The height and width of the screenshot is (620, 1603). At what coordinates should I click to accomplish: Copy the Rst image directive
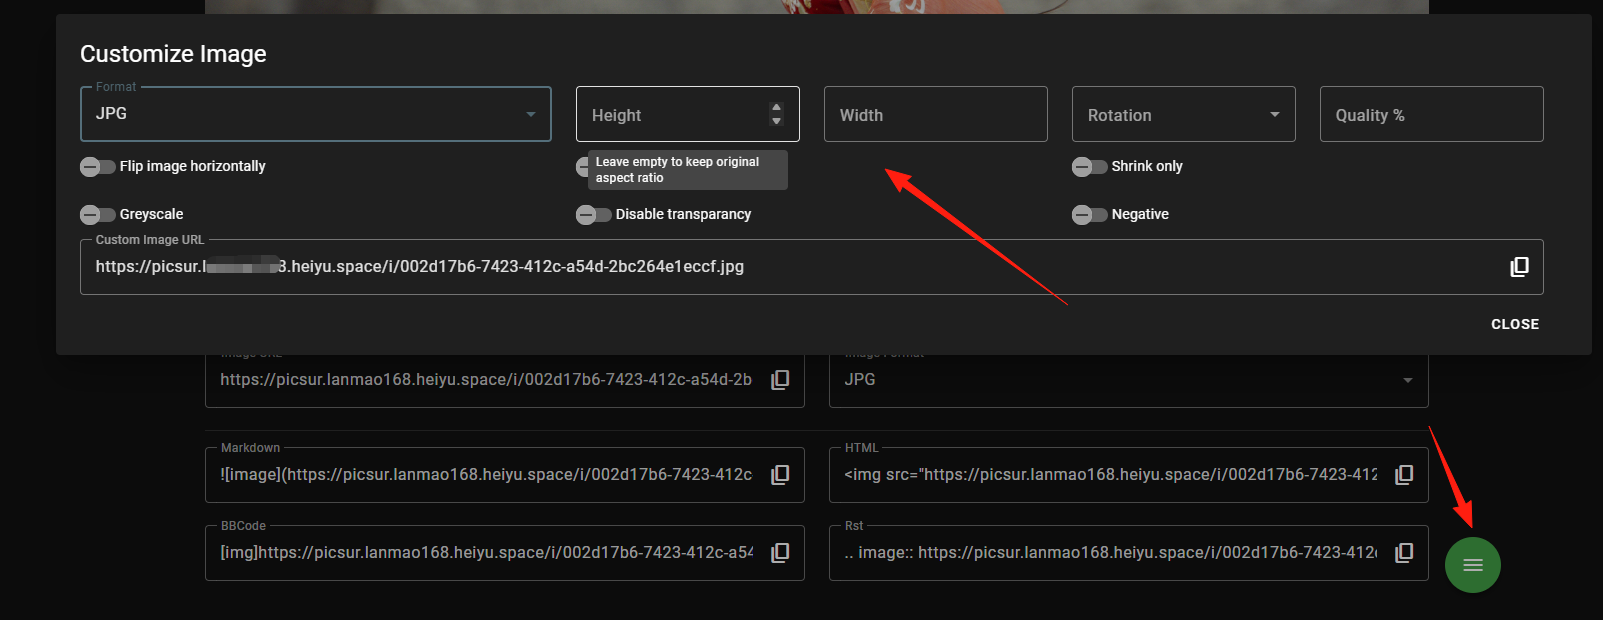pyautogui.click(x=1404, y=553)
